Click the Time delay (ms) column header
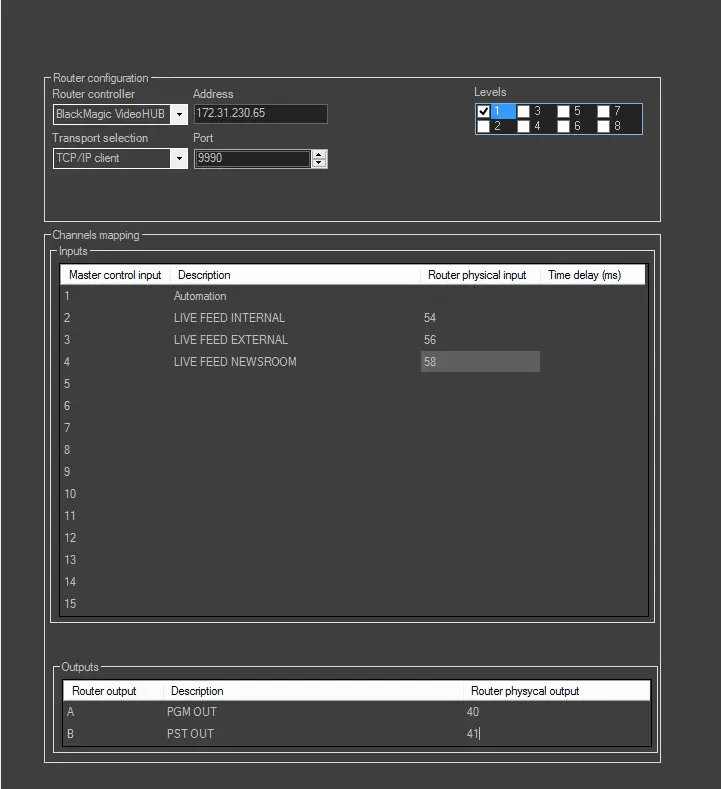Viewport: 721px width, 789px height. [x=585, y=275]
